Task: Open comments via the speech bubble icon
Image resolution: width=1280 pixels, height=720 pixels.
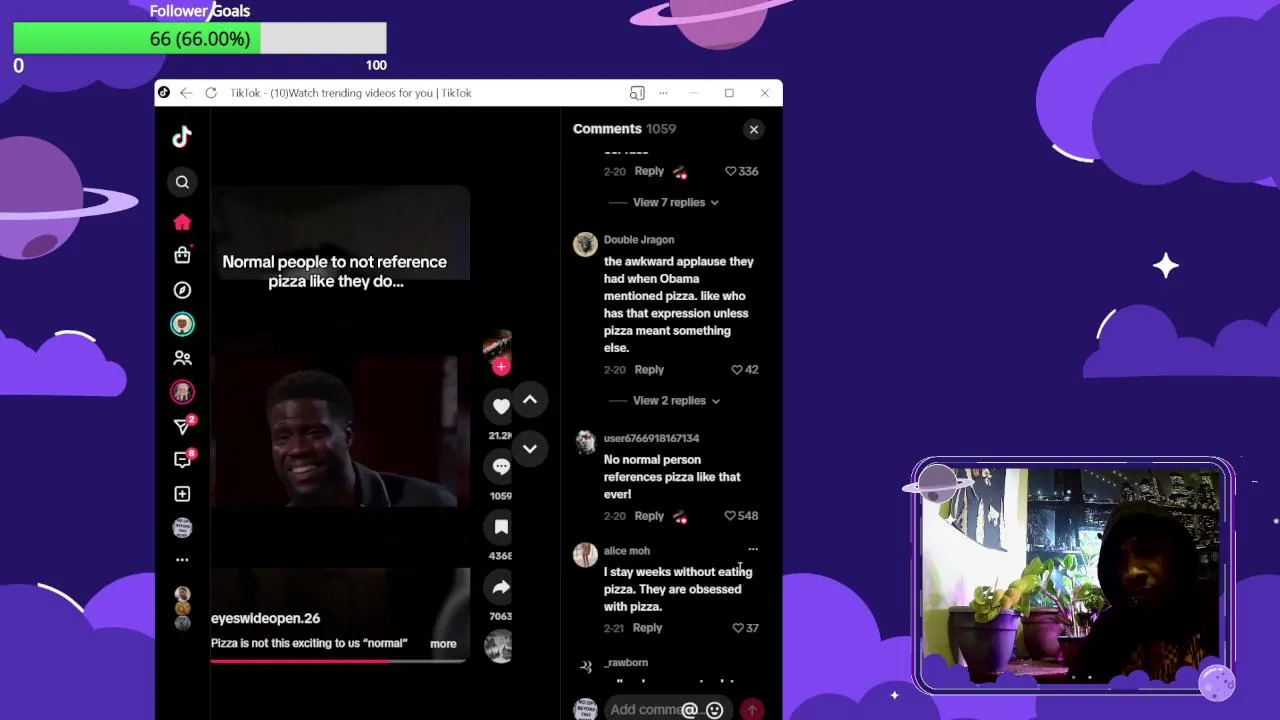Action: 501,466
